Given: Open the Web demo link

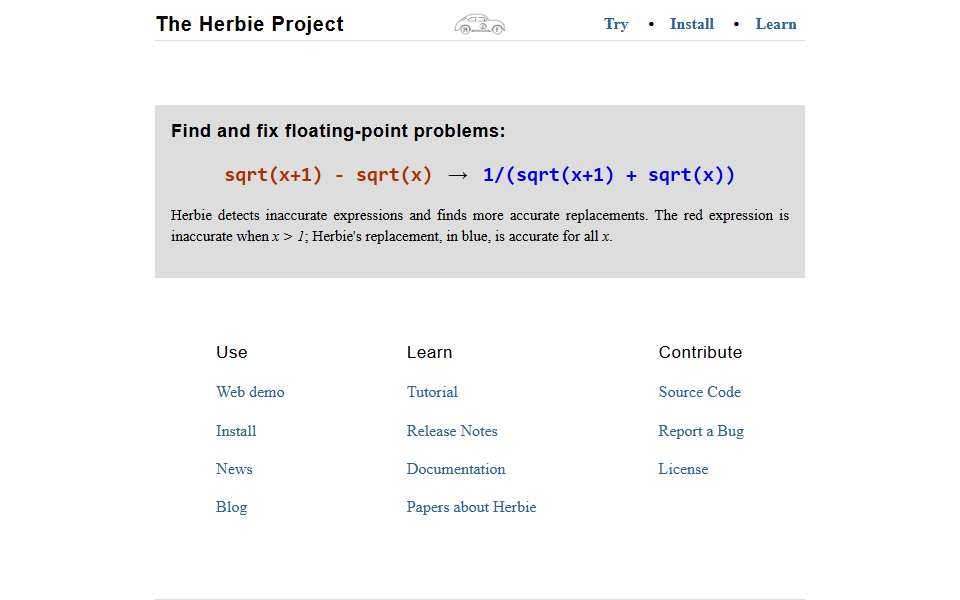Looking at the screenshot, I should tap(250, 392).
